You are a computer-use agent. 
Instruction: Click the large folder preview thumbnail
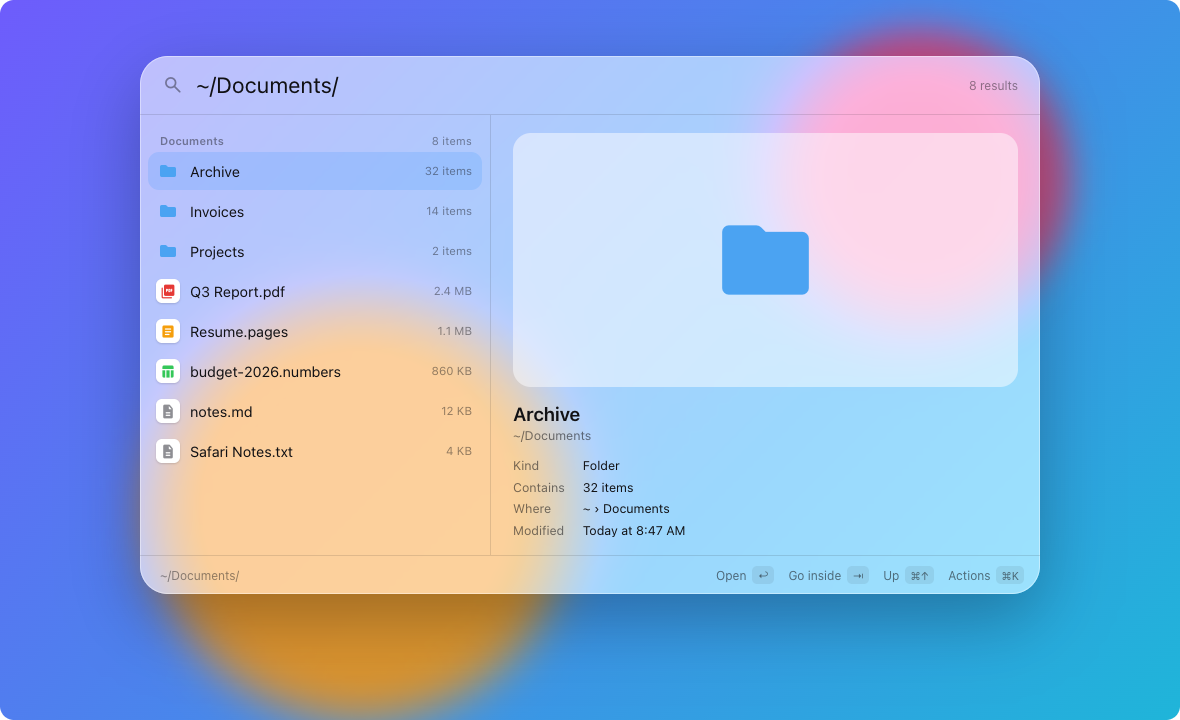pyautogui.click(x=765, y=260)
